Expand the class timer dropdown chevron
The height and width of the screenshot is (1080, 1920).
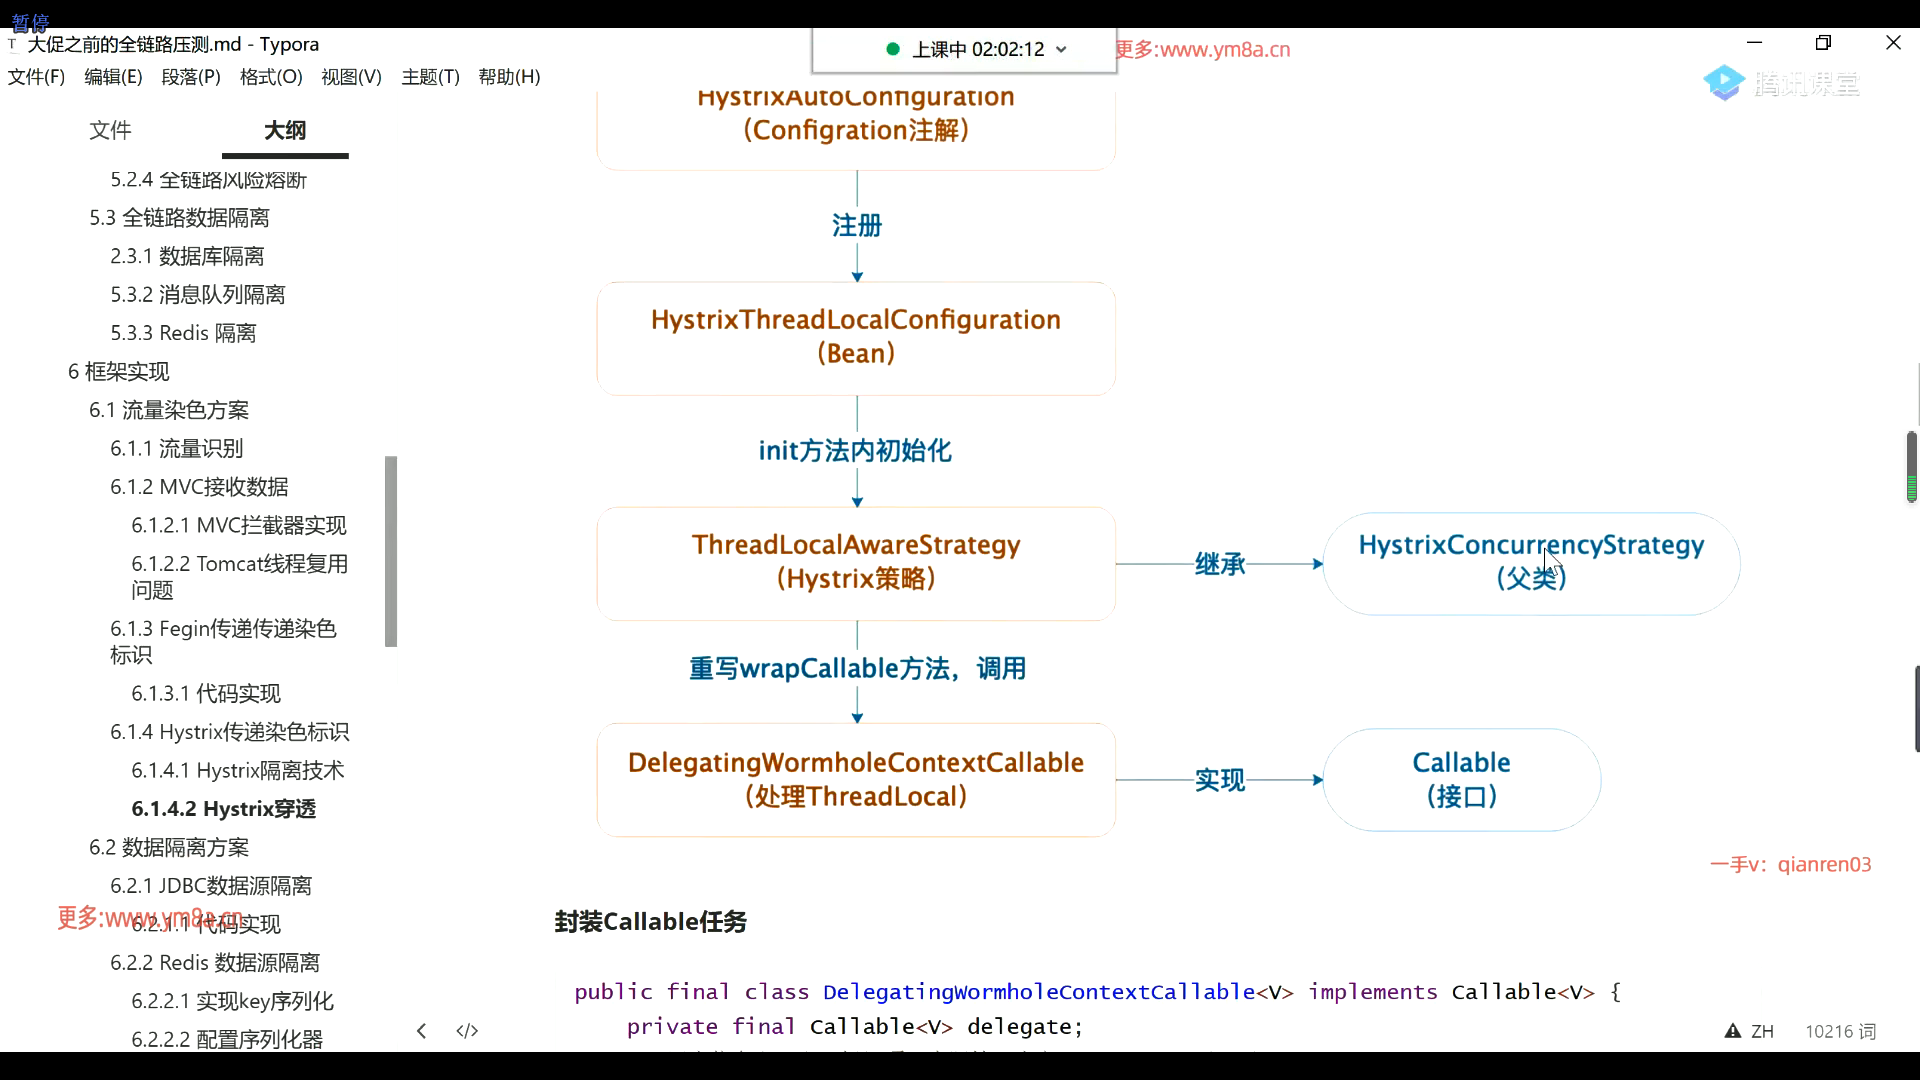coord(1061,49)
